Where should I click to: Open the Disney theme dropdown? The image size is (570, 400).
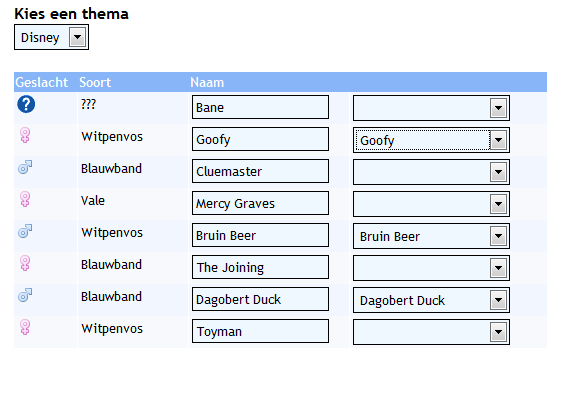[x=51, y=37]
